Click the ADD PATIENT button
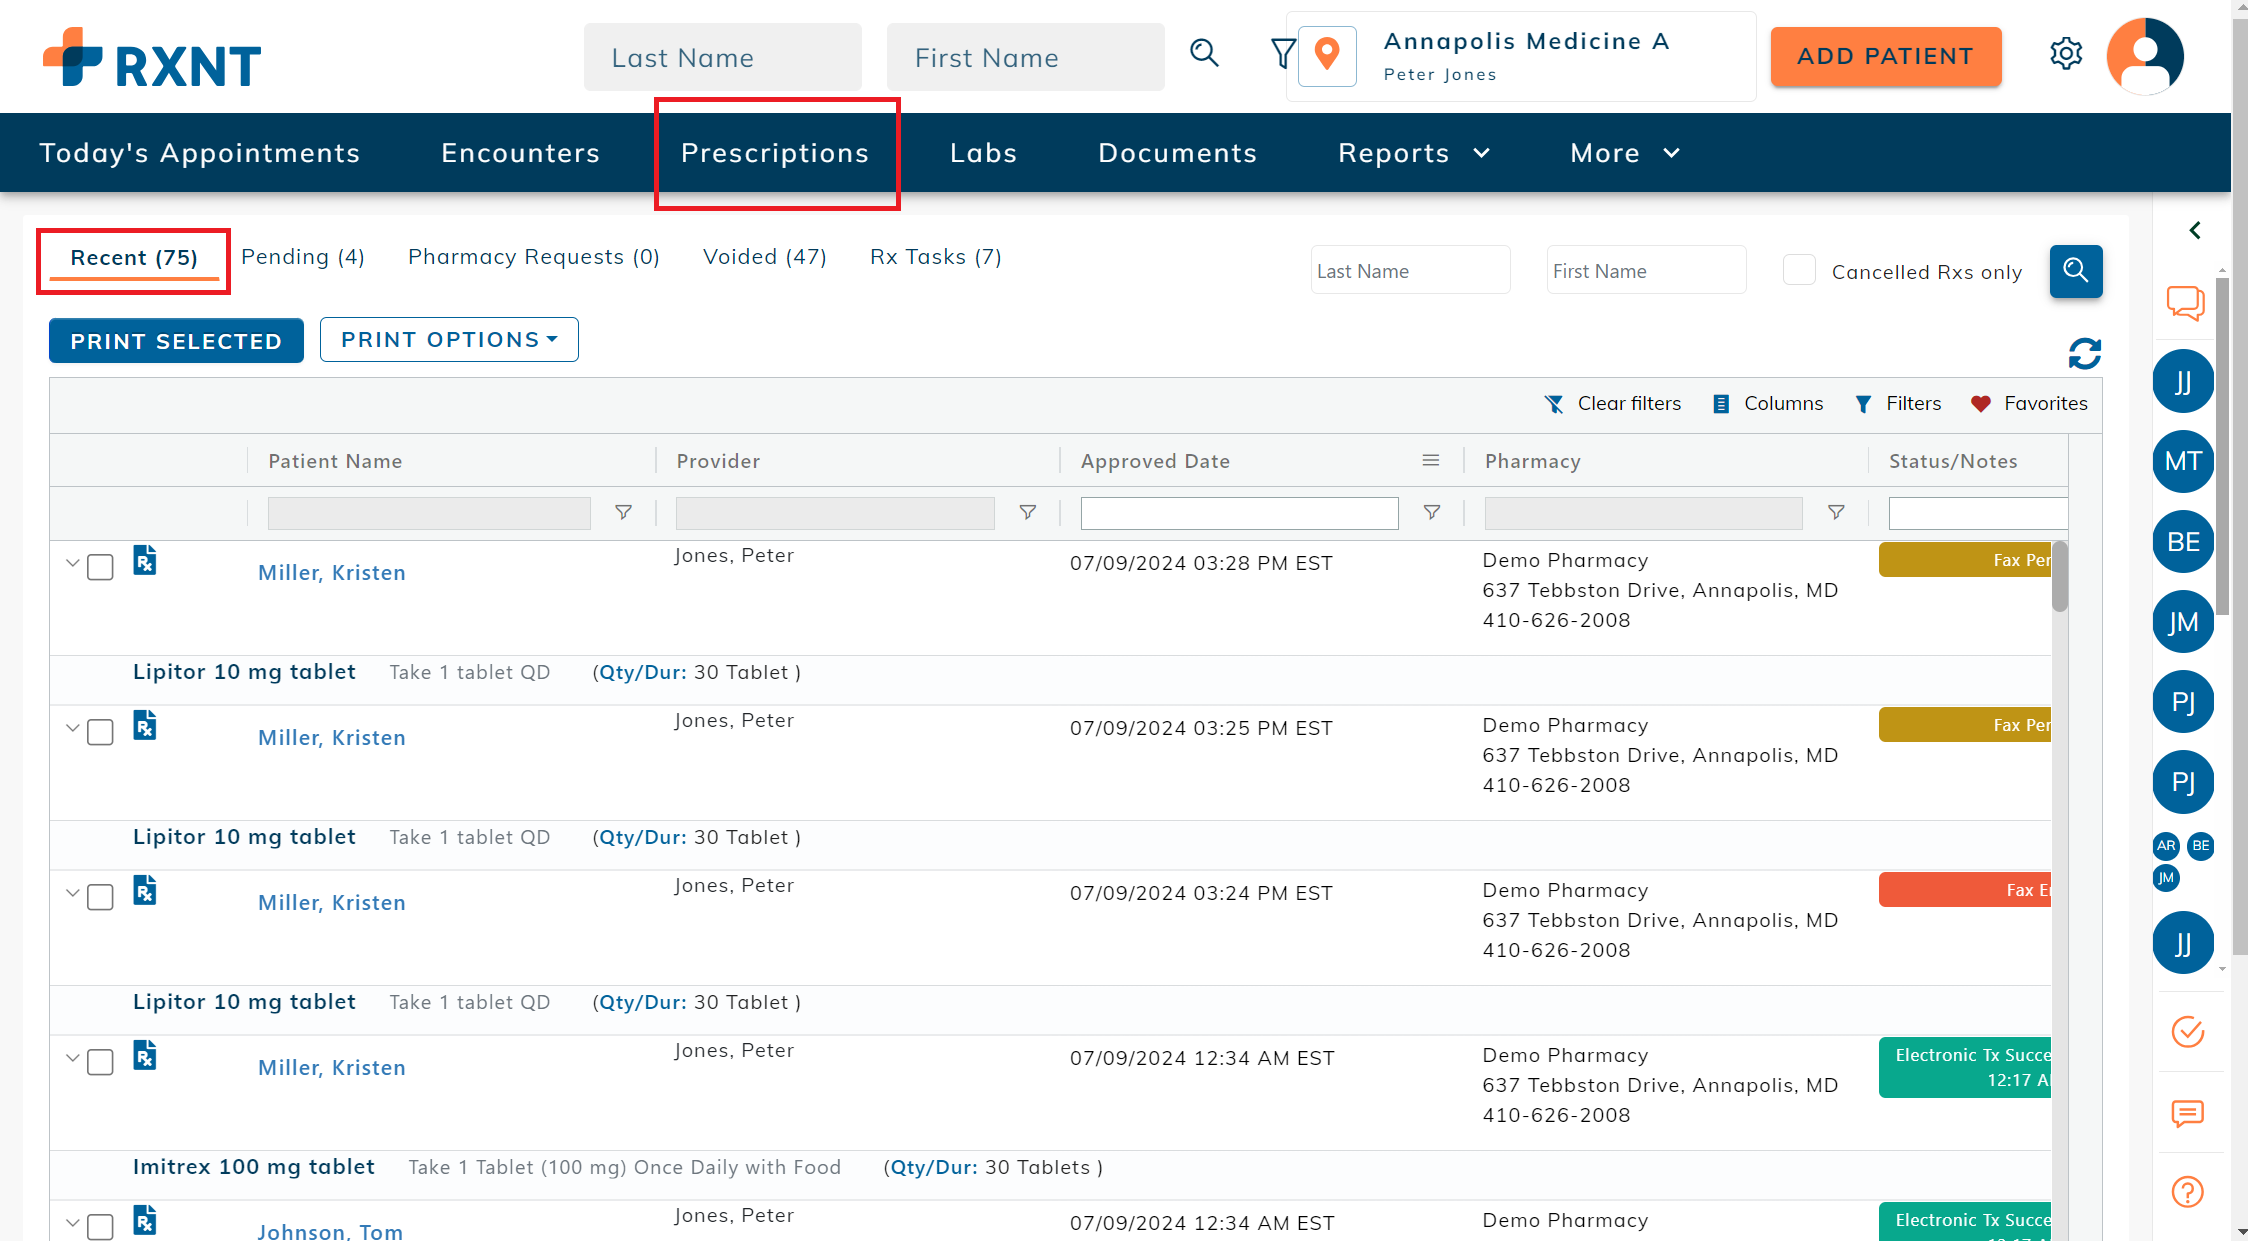The image size is (2248, 1241). 1885,57
